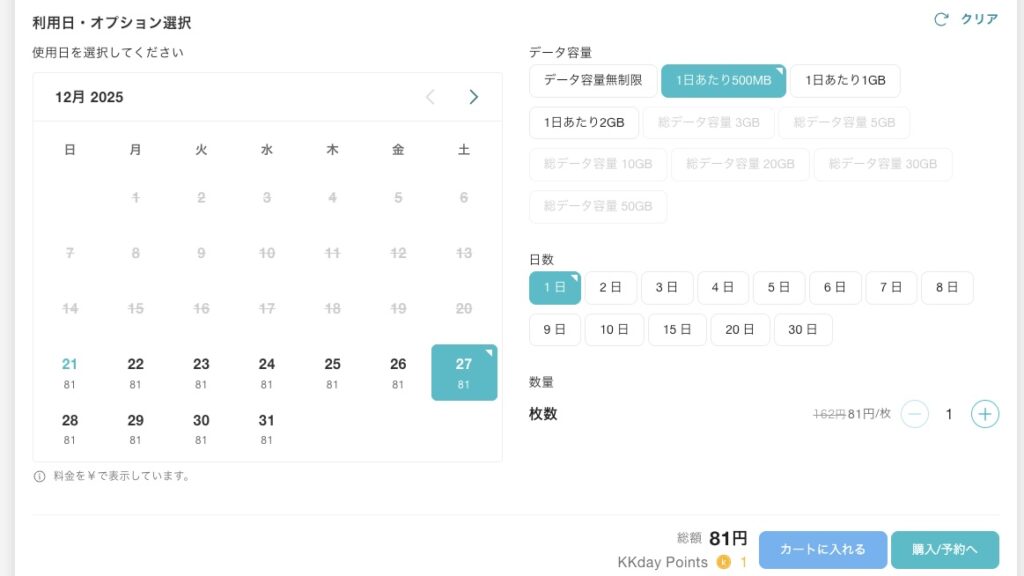Select the 10日 duration option
The image size is (1024, 576).
tap(614, 329)
